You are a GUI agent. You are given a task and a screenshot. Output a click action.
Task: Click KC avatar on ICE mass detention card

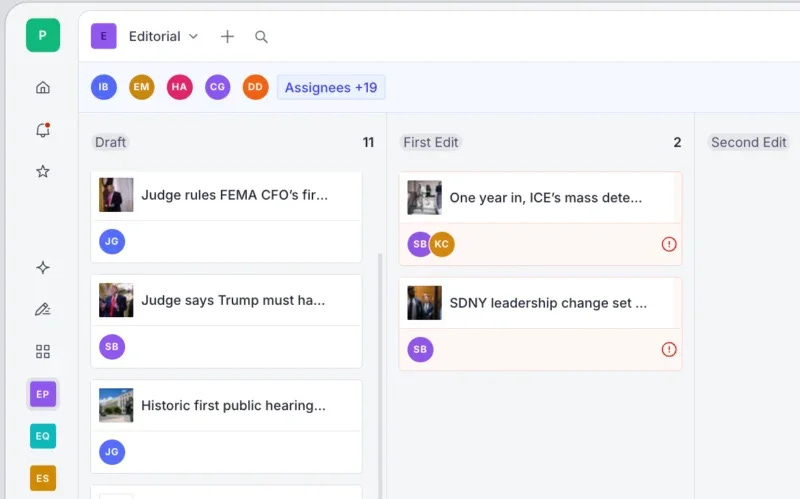pos(442,244)
